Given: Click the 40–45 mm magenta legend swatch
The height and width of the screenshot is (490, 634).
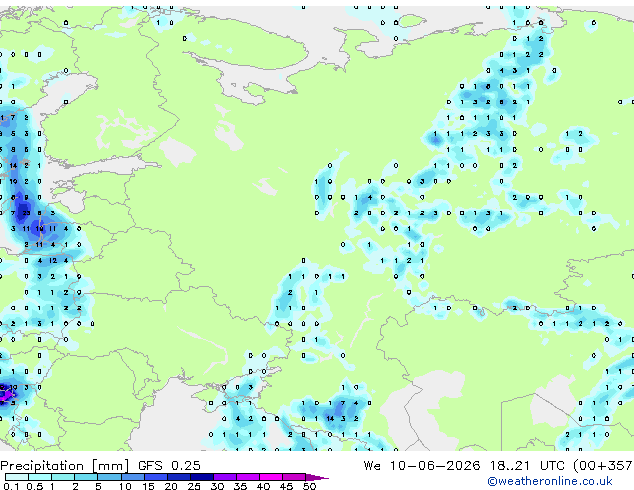Looking at the screenshot, I should tap(271, 477).
